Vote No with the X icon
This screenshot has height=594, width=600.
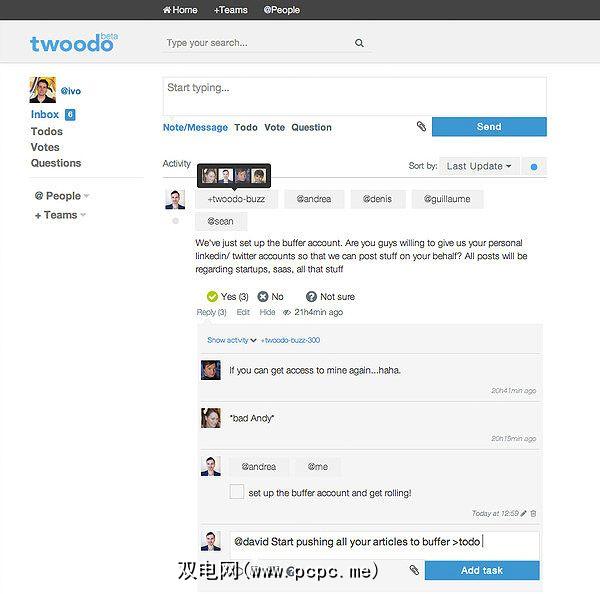click(x=262, y=296)
